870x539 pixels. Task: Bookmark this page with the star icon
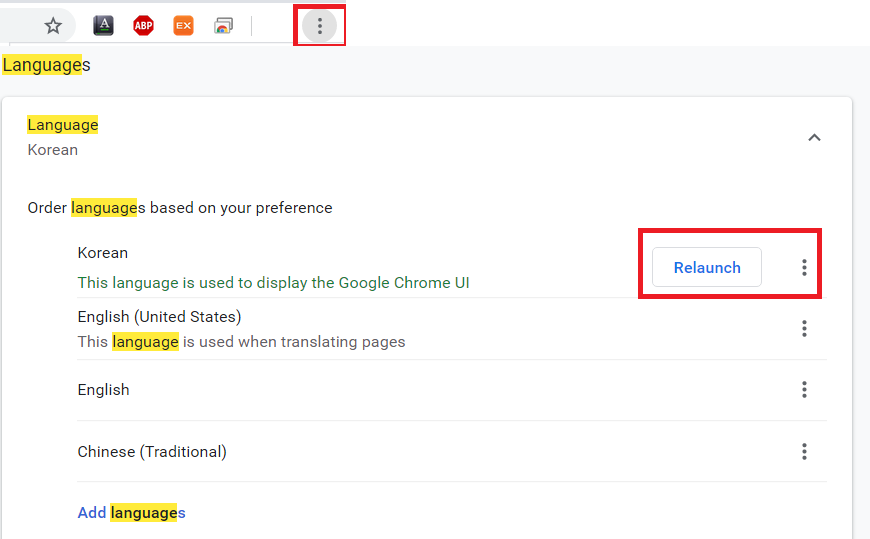[x=53, y=26]
